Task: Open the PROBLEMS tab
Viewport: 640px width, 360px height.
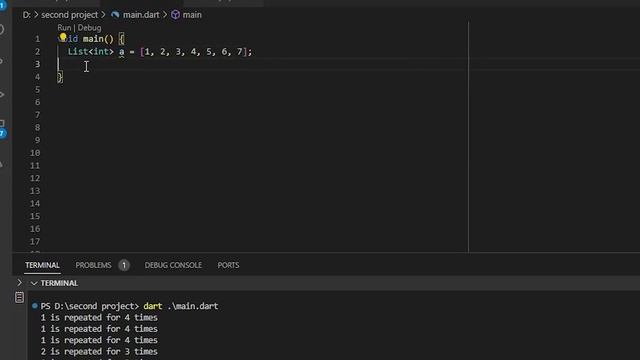Action: coord(93,265)
